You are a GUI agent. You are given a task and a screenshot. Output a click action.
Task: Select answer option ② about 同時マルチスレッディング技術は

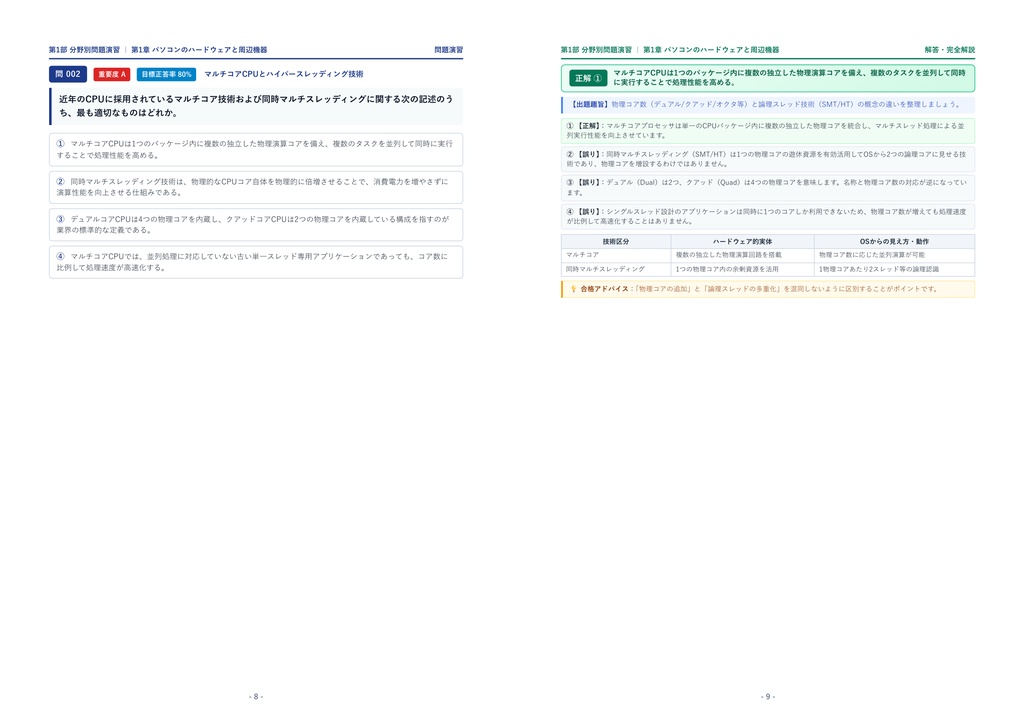(256, 187)
